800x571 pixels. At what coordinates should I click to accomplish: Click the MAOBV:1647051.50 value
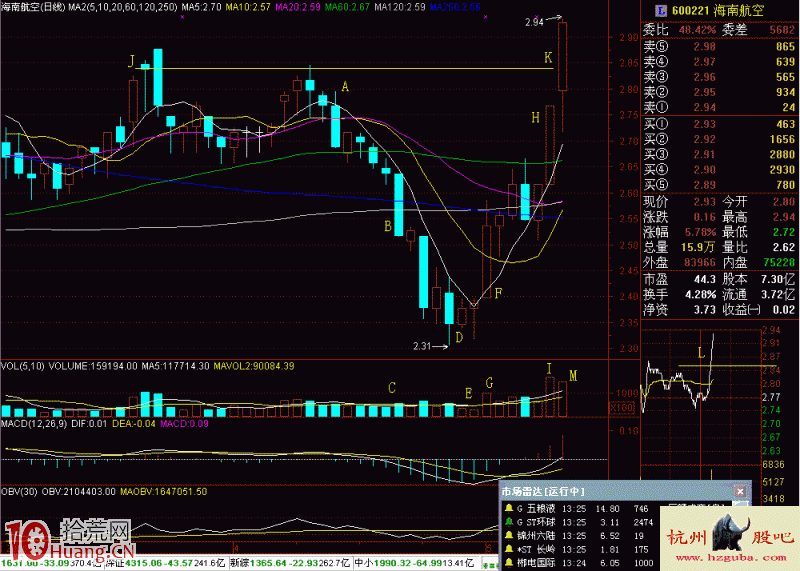click(x=163, y=491)
